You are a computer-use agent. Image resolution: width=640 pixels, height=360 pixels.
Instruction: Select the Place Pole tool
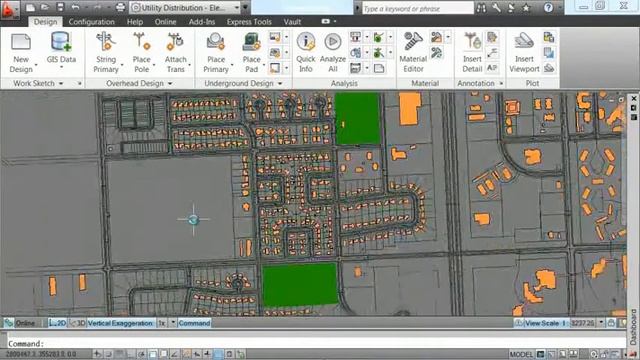coord(142,53)
